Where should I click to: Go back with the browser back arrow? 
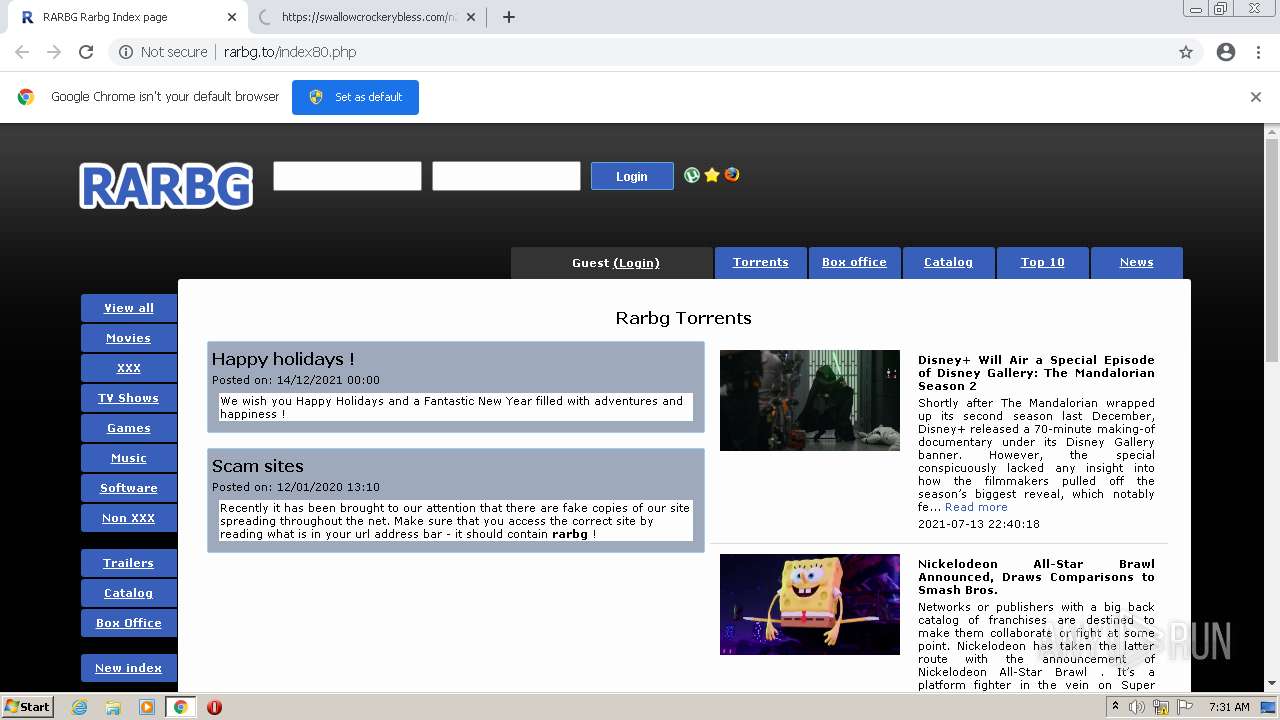(x=22, y=52)
